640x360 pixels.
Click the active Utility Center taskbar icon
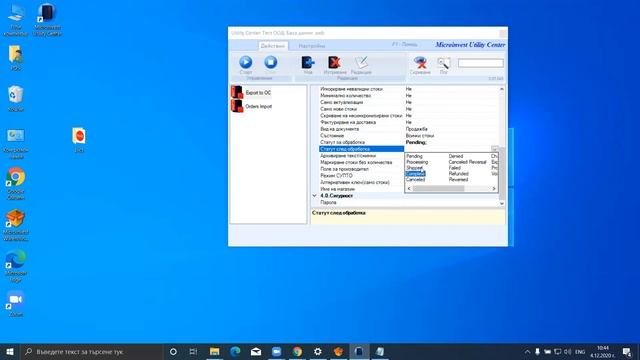pos(359,351)
